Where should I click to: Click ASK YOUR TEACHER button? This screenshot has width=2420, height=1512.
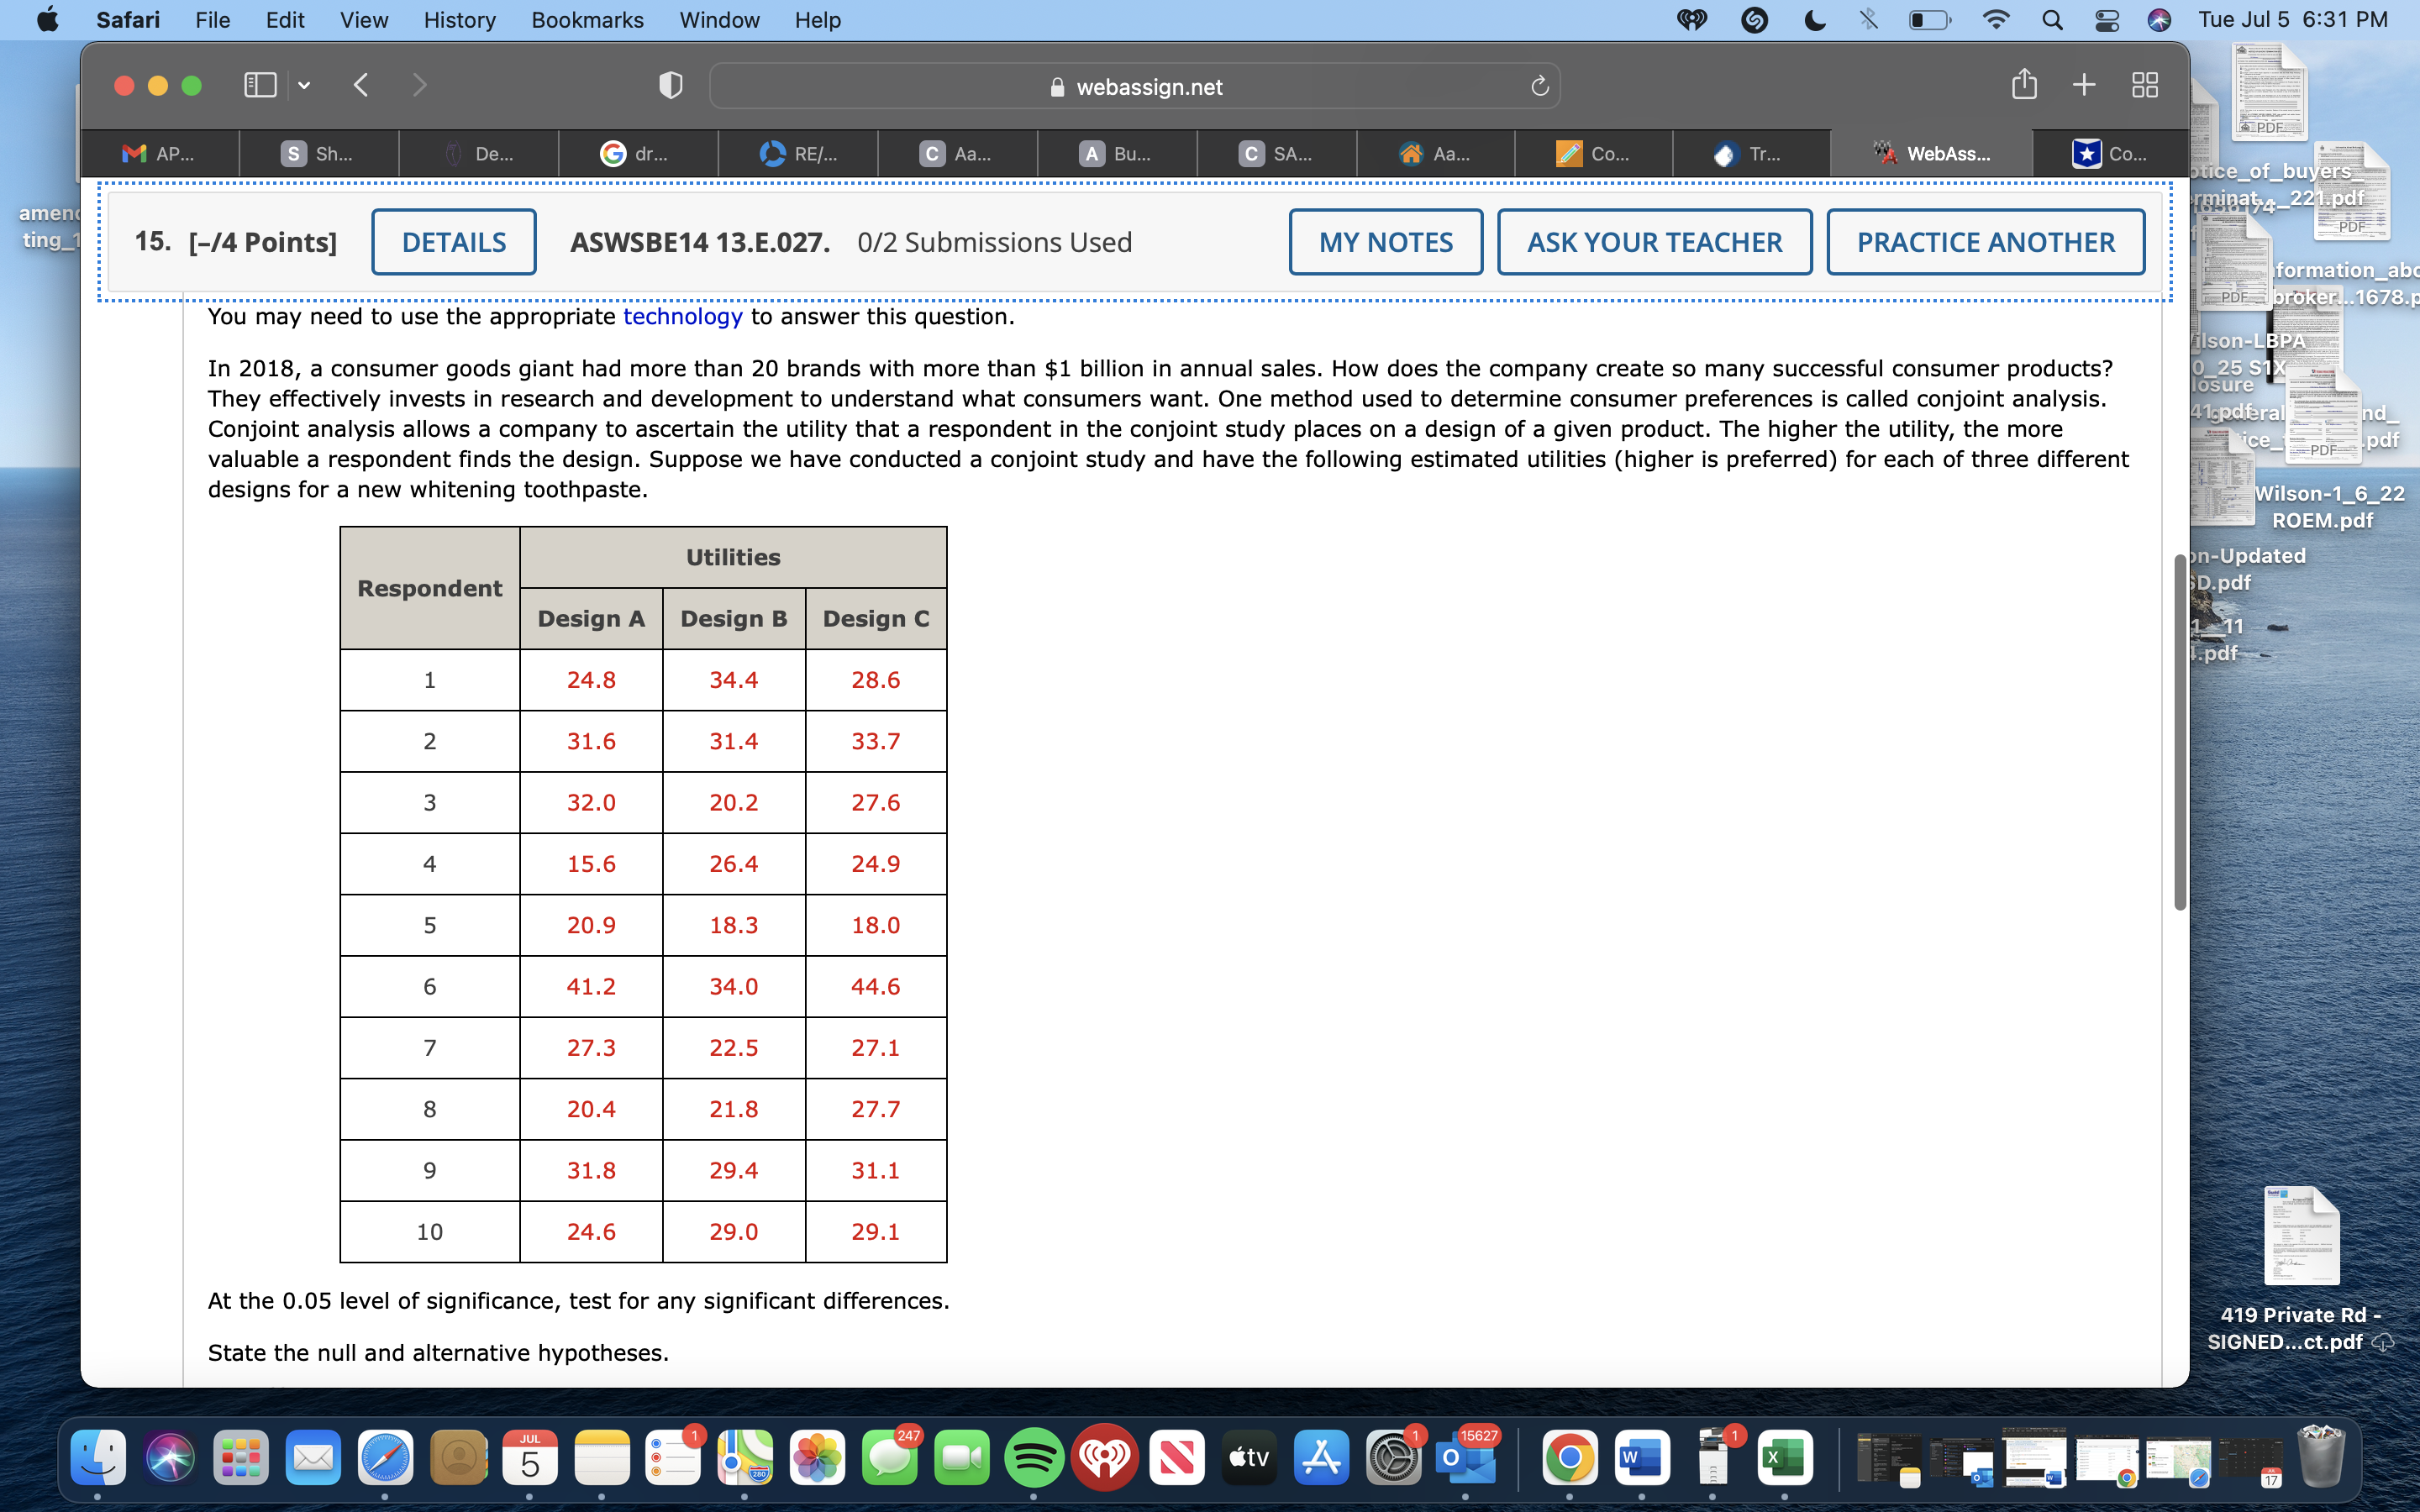(x=1654, y=242)
